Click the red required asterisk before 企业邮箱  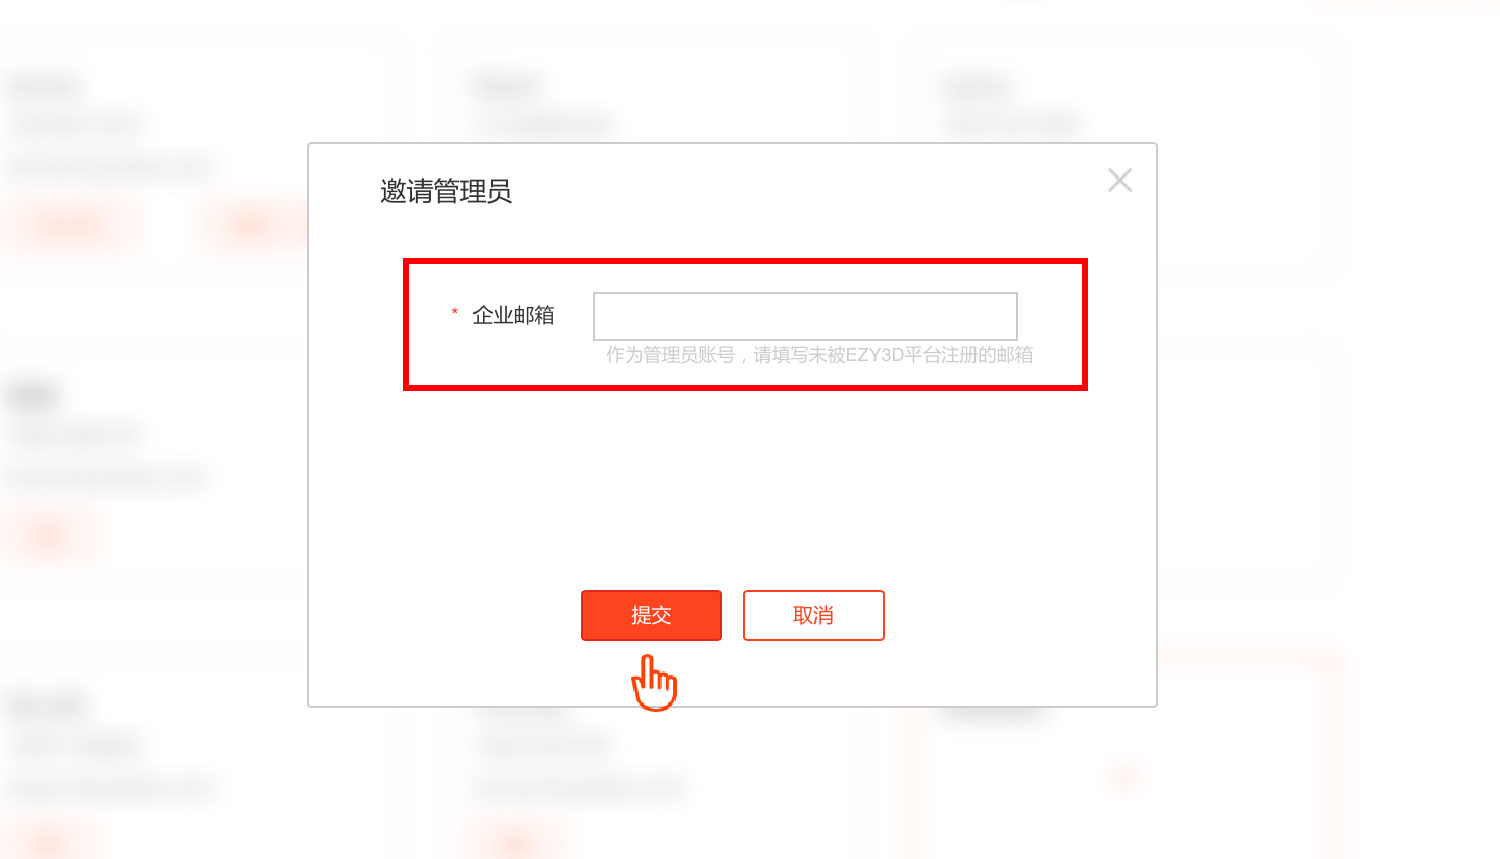[x=455, y=313]
